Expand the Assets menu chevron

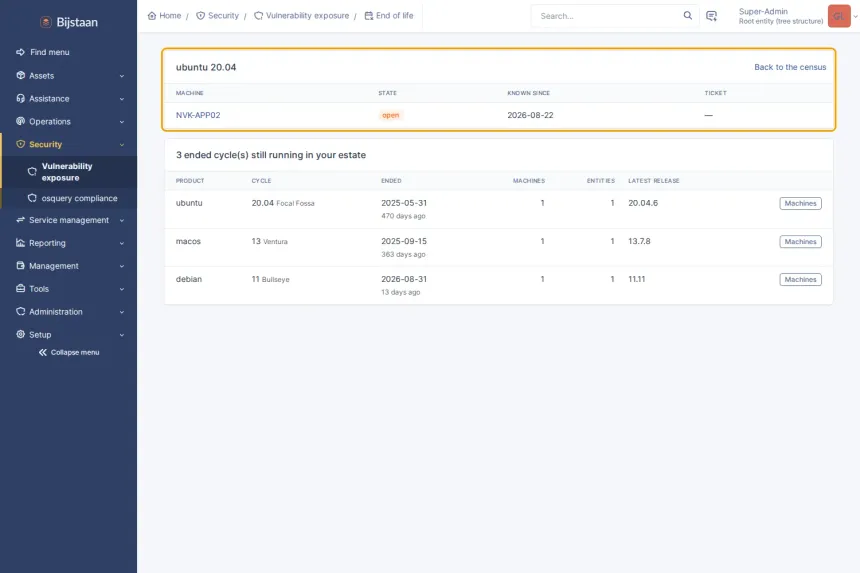click(x=122, y=76)
